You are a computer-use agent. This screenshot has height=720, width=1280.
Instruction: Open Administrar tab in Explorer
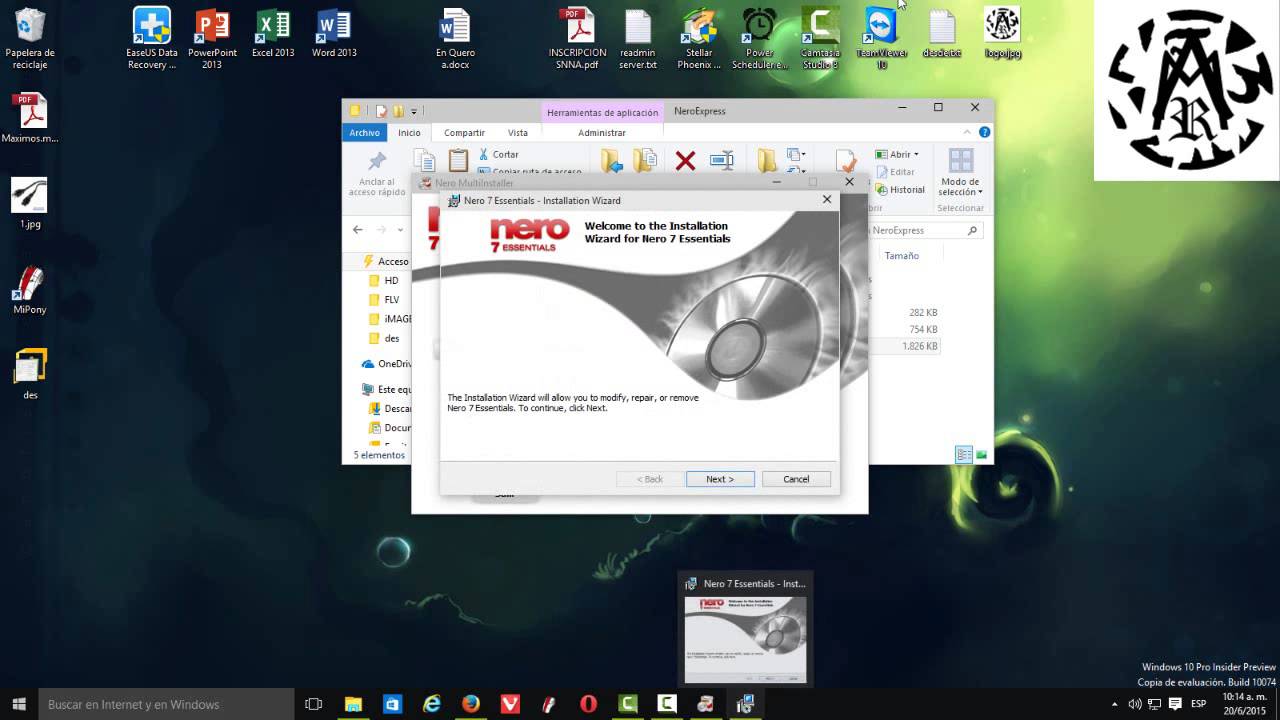[602, 132]
